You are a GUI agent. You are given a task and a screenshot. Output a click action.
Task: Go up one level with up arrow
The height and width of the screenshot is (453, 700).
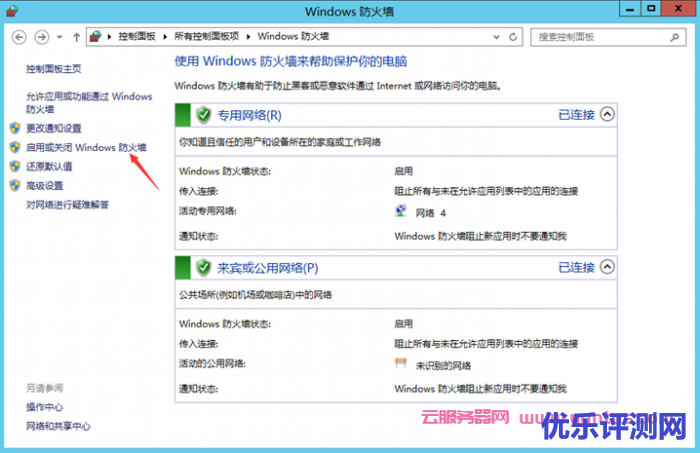(x=76, y=37)
